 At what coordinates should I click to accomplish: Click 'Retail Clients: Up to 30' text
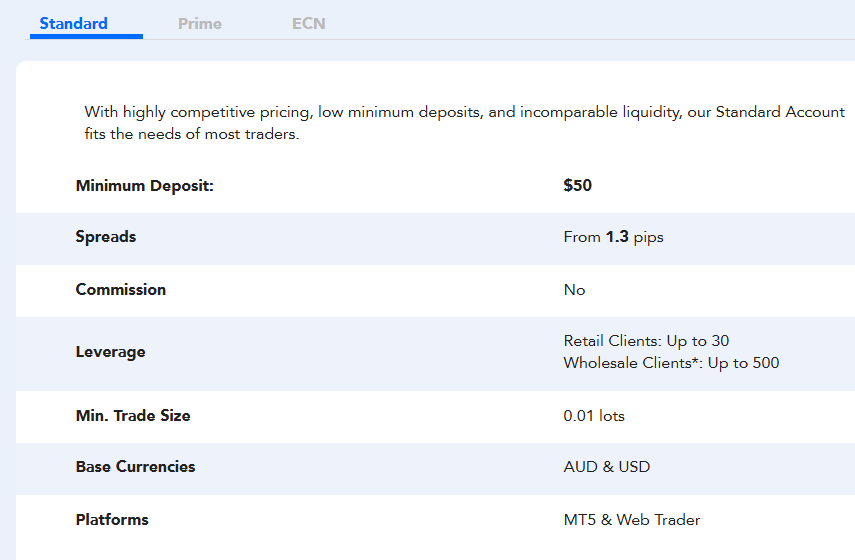[x=646, y=341]
